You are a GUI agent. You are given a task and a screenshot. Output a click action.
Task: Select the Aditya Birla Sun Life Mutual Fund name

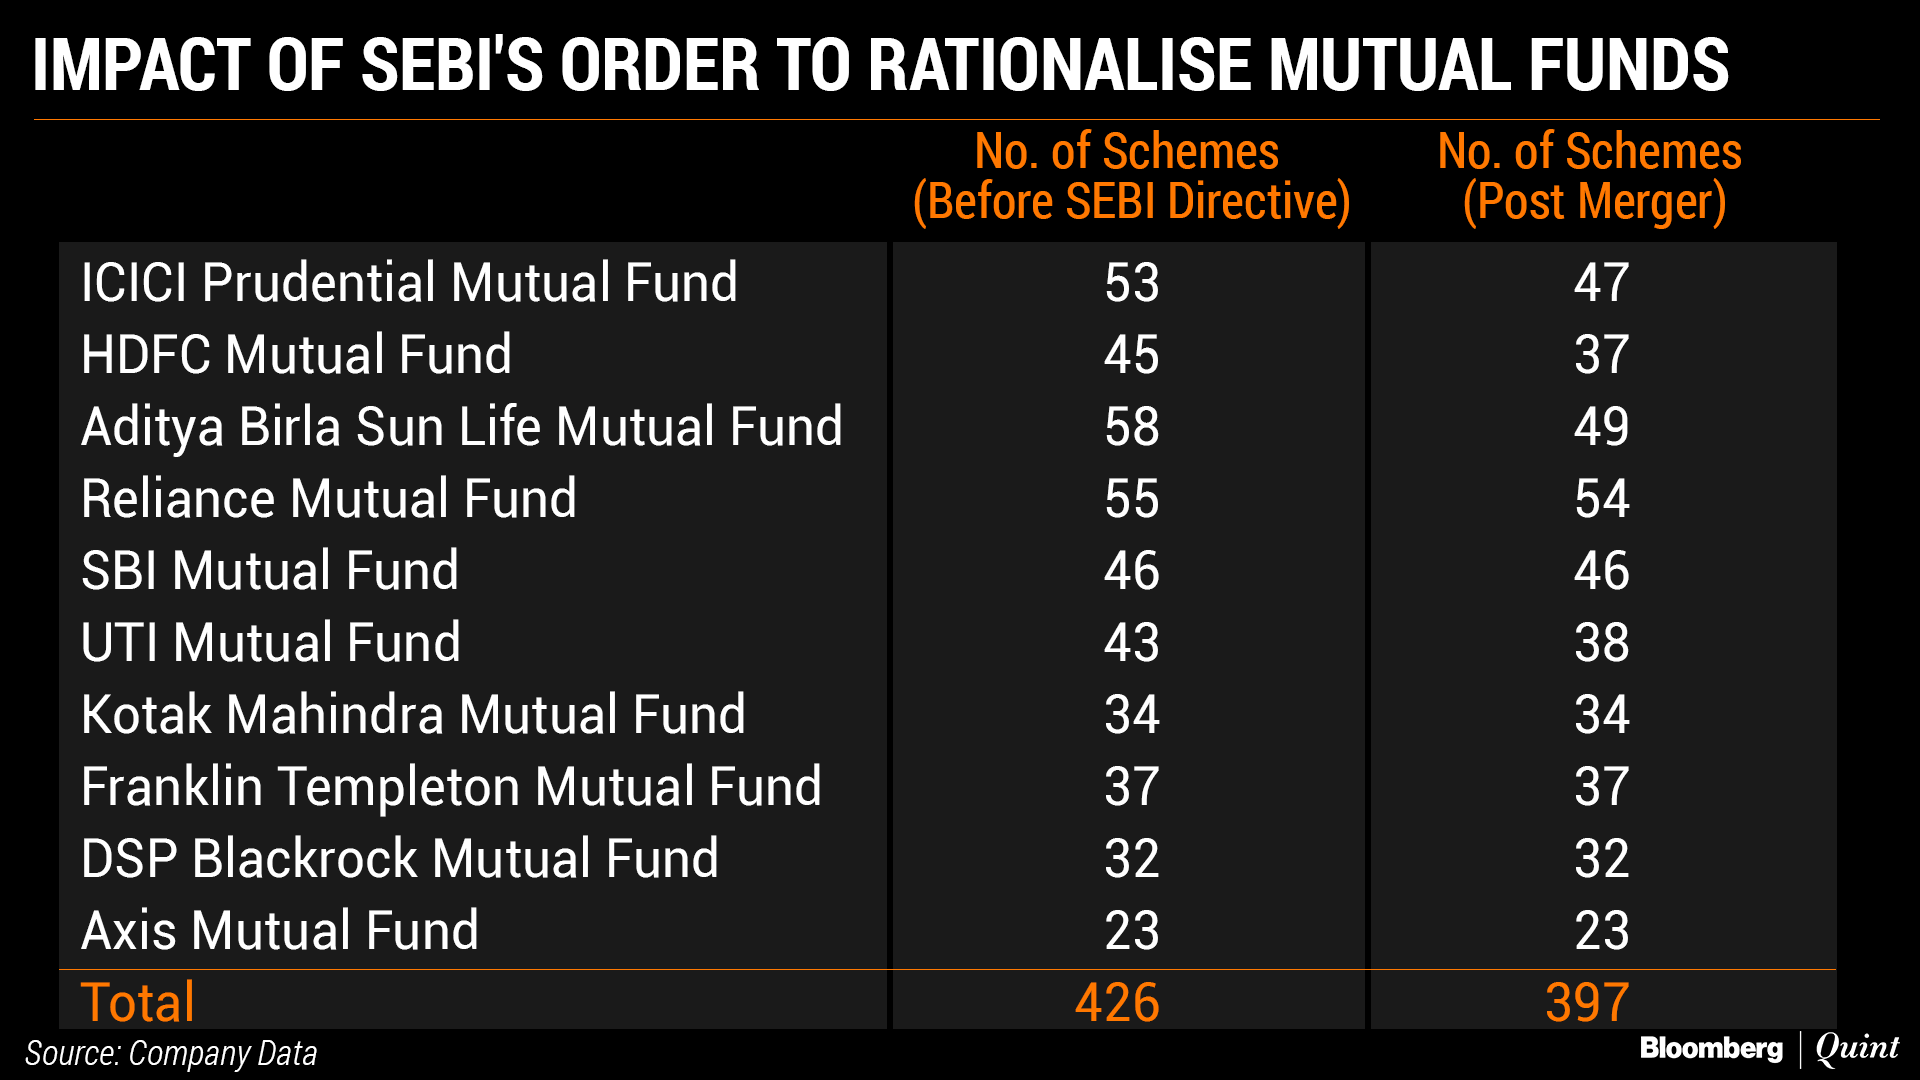(x=462, y=427)
